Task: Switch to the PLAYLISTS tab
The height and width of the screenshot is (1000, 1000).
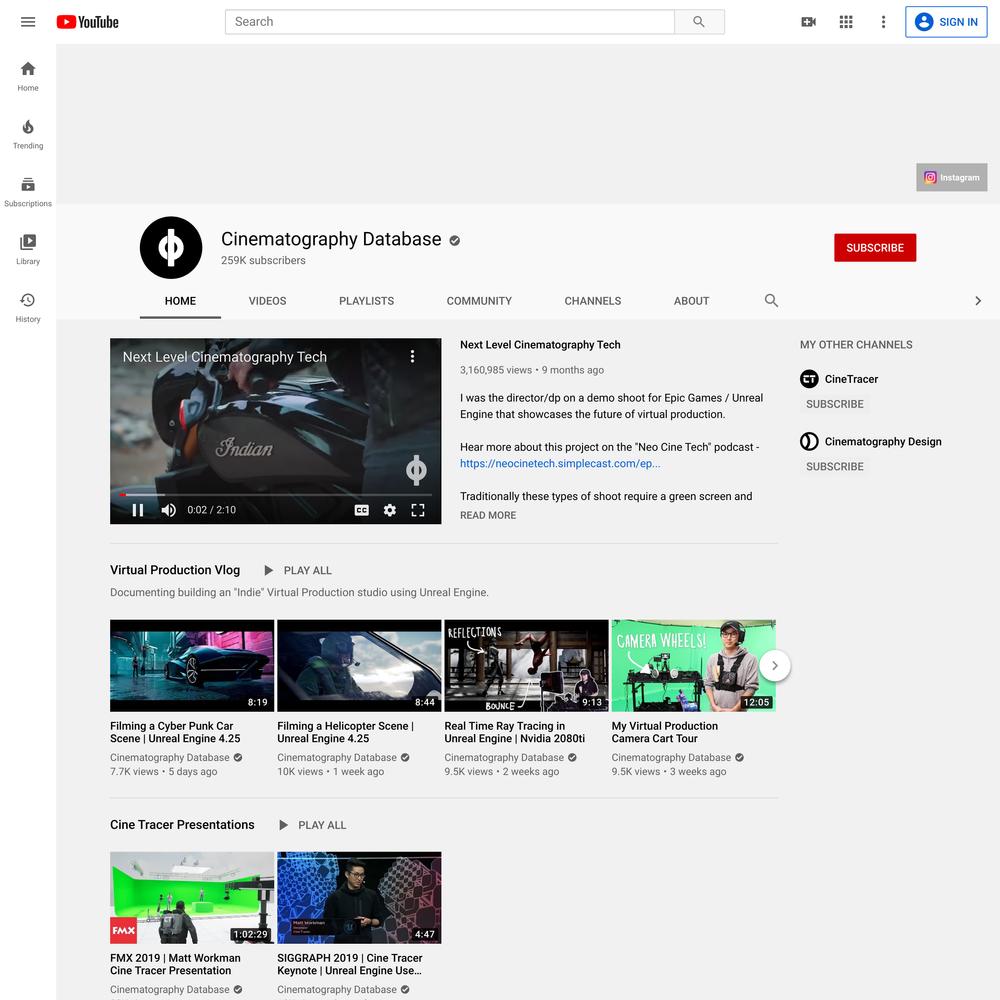Action: pos(367,301)
